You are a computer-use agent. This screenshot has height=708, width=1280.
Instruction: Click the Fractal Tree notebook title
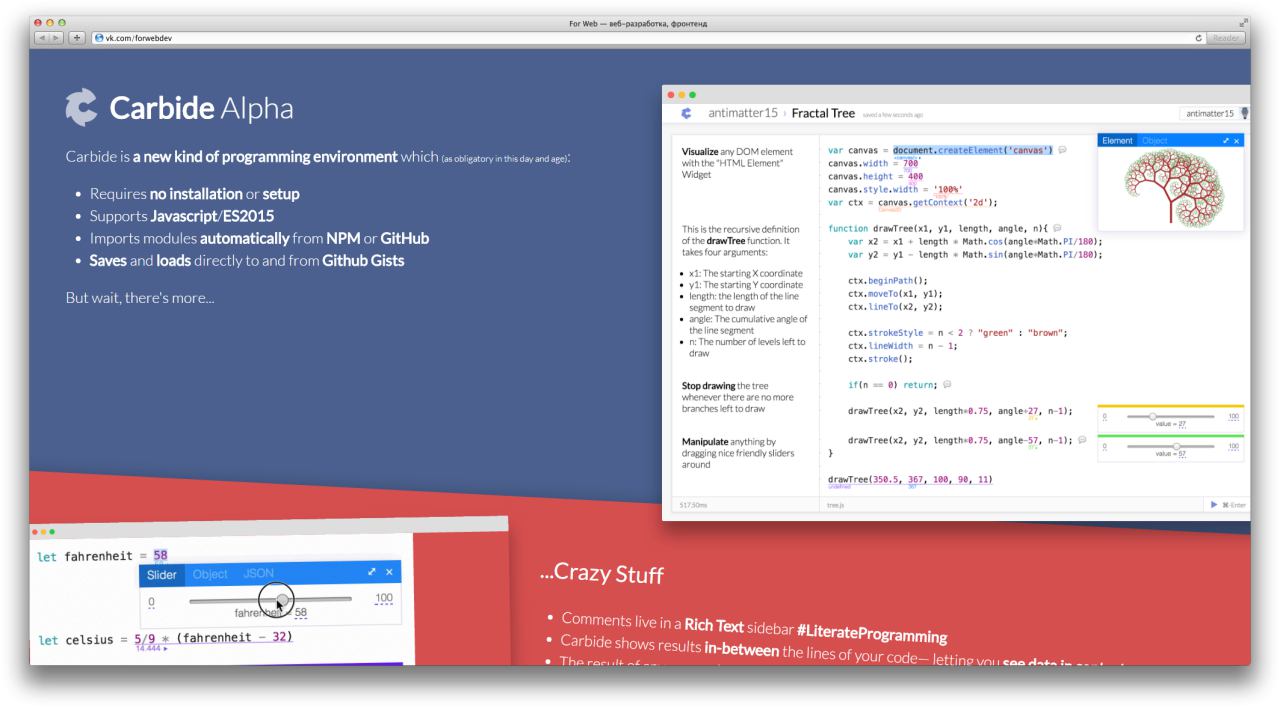[x=823, y=113]
